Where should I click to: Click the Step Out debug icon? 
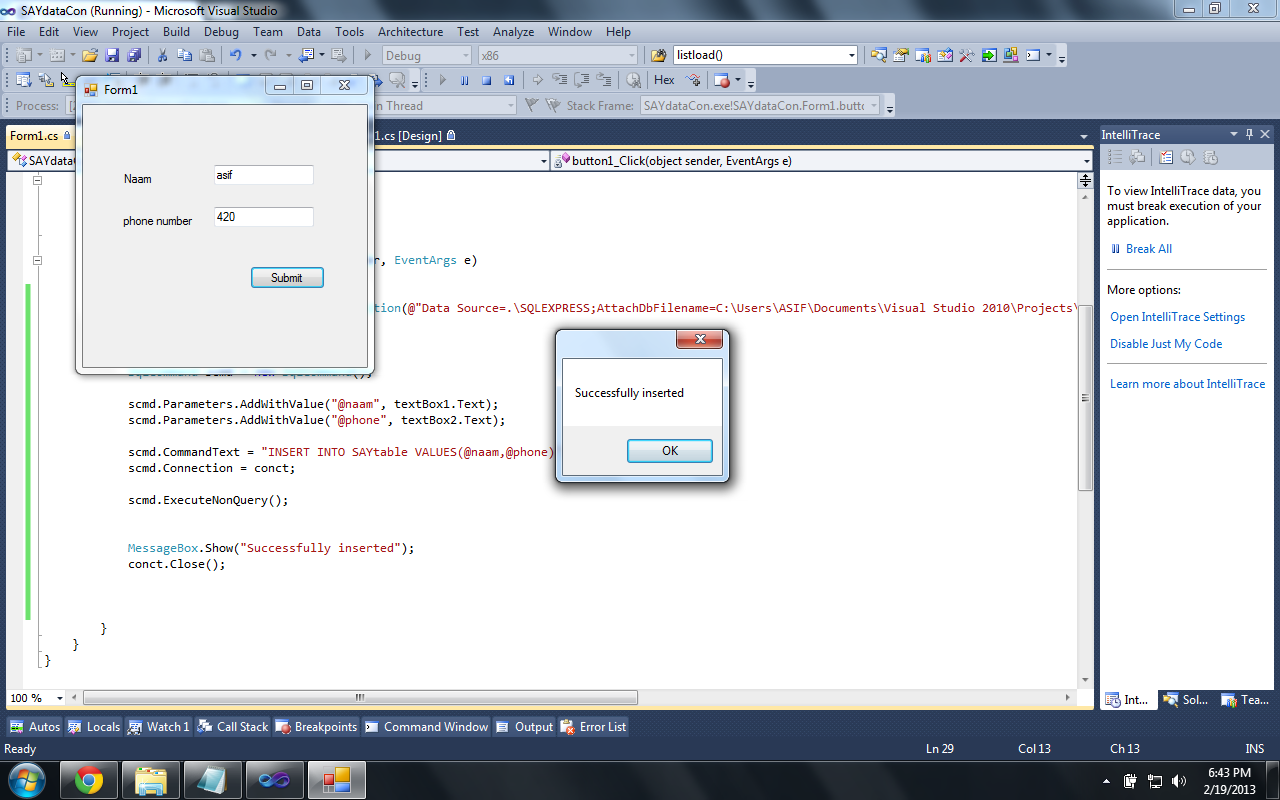[x=604, y=80]
